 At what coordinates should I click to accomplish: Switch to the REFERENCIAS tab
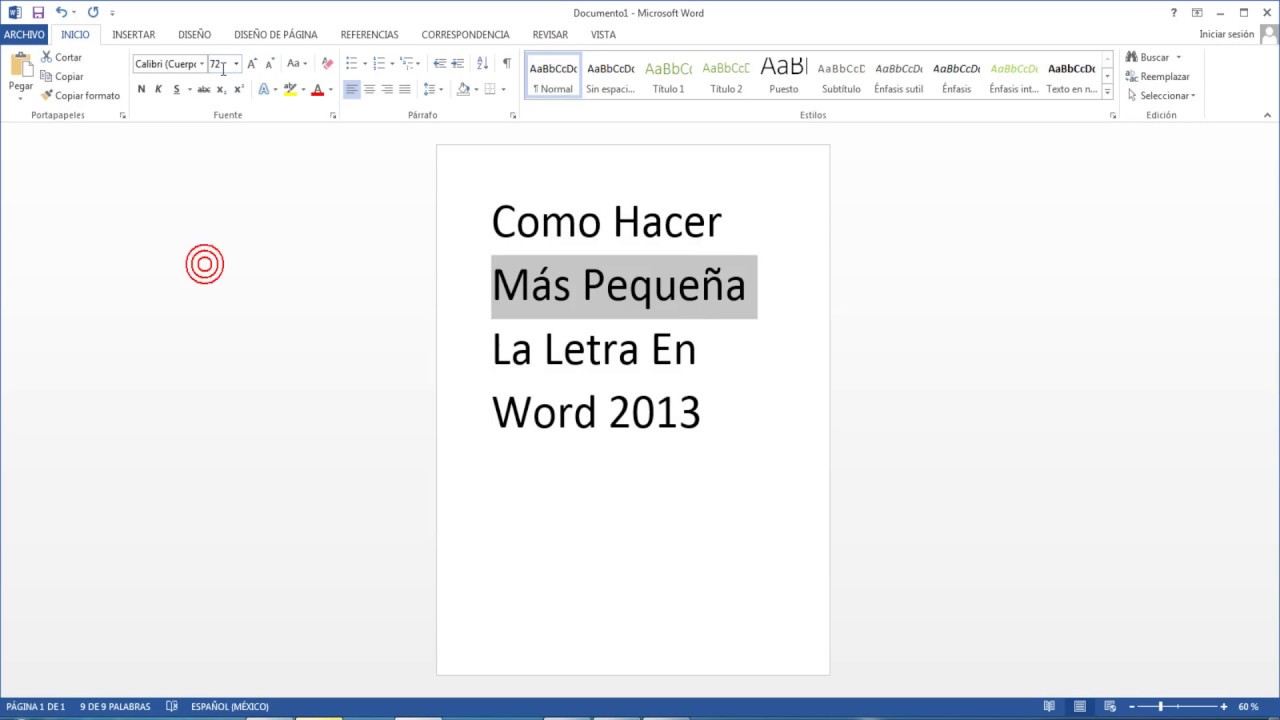369,35
